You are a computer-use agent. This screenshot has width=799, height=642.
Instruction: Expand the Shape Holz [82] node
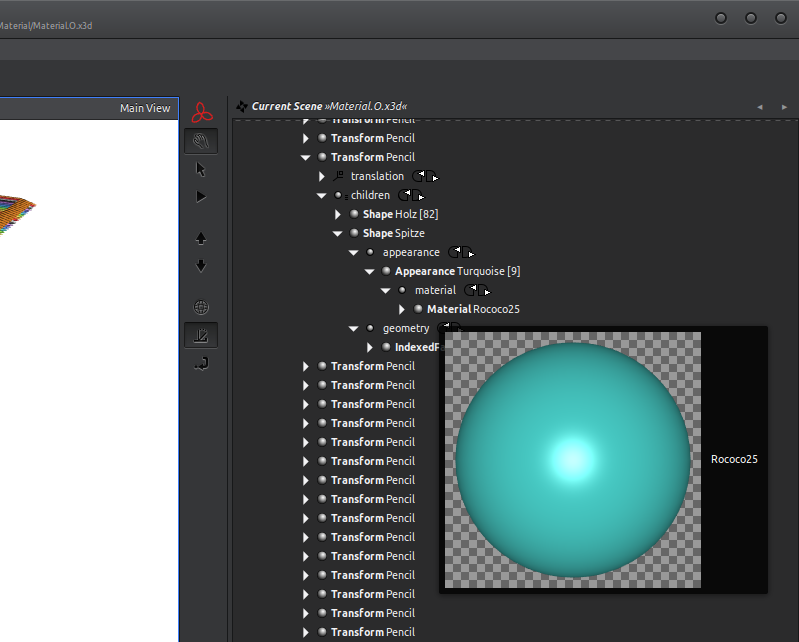point(338,215)
